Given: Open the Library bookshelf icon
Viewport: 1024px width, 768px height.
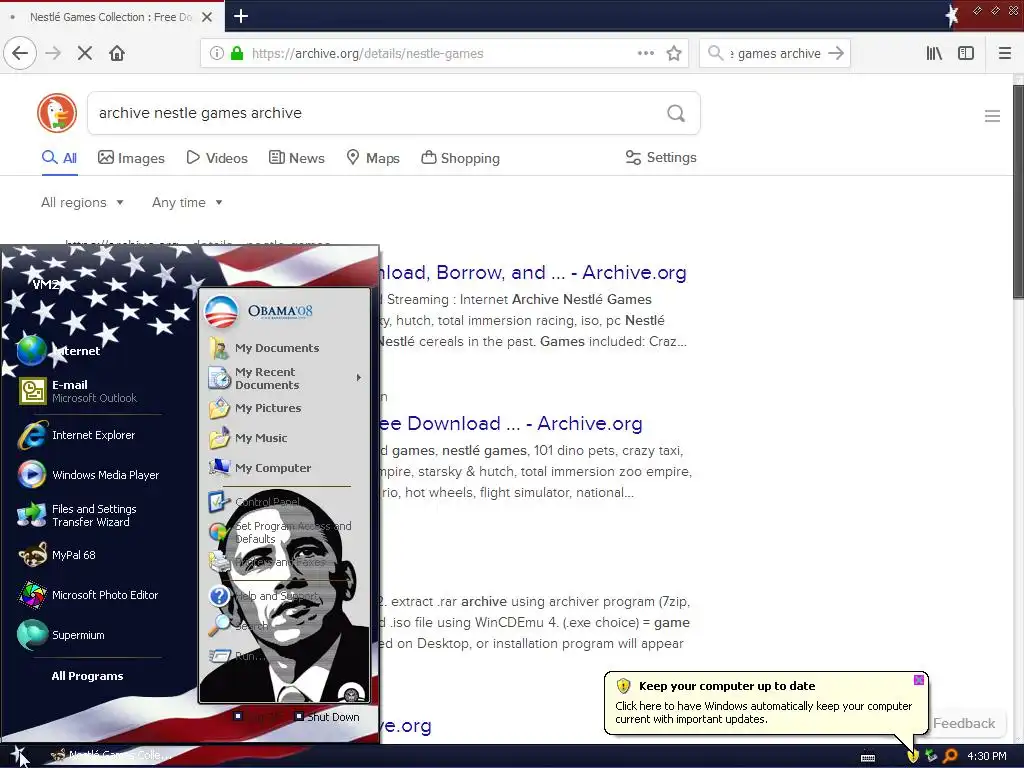Looking at the screenshot, I should [934, 54].
